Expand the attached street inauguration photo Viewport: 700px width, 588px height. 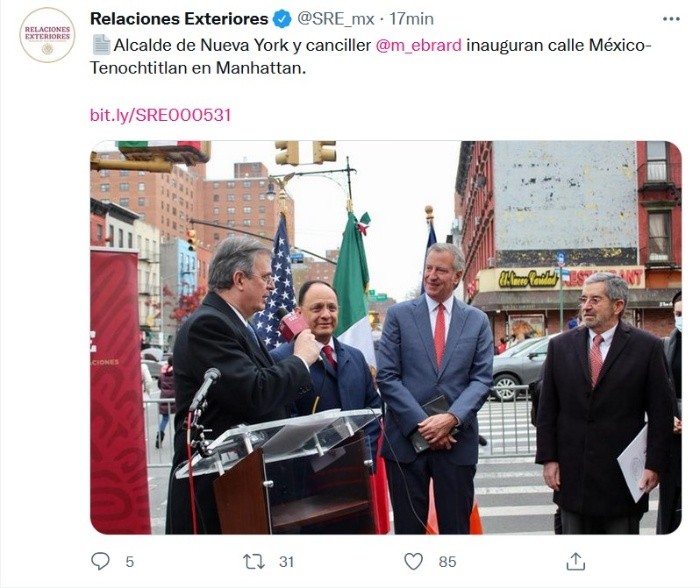click(386, 337)
